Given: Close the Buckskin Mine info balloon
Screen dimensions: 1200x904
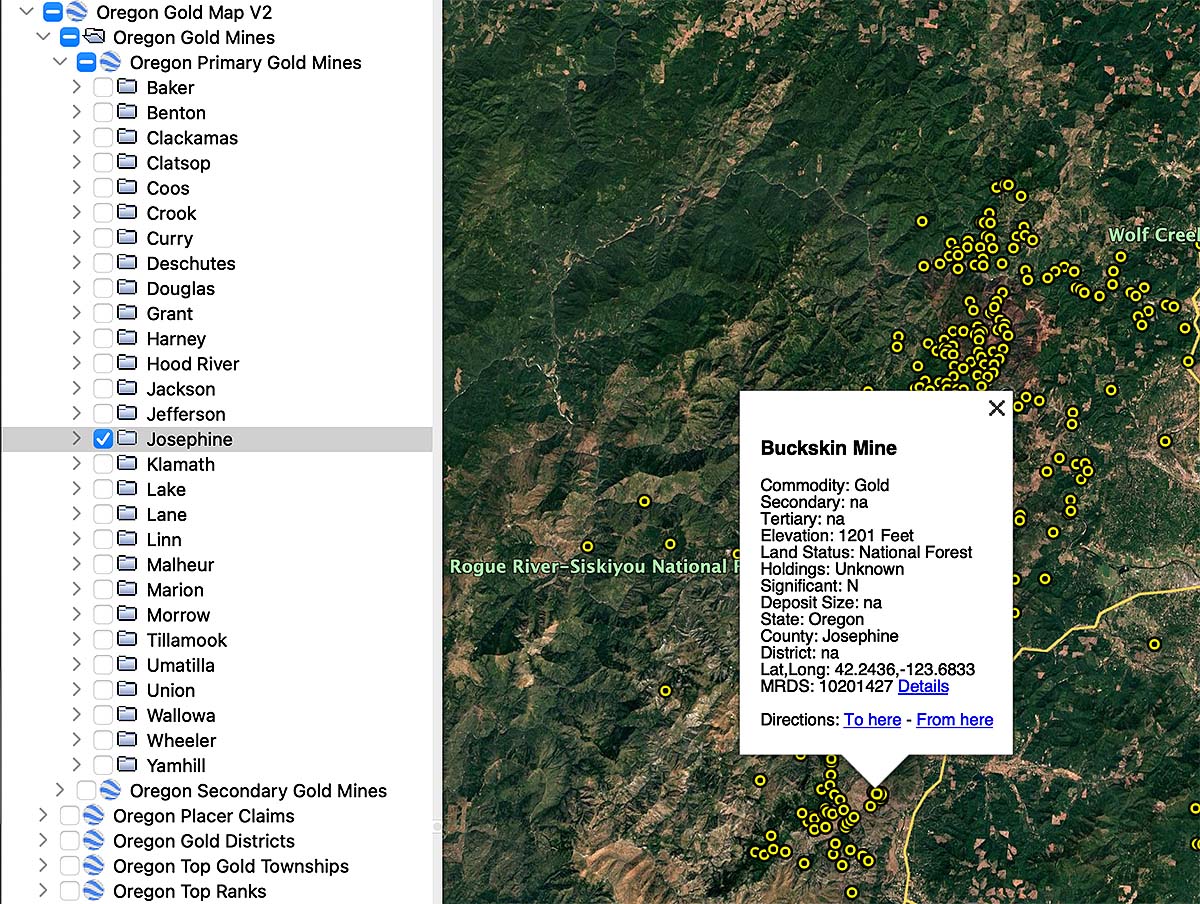Looking at the screenshot, I should (x=996, y=408).
